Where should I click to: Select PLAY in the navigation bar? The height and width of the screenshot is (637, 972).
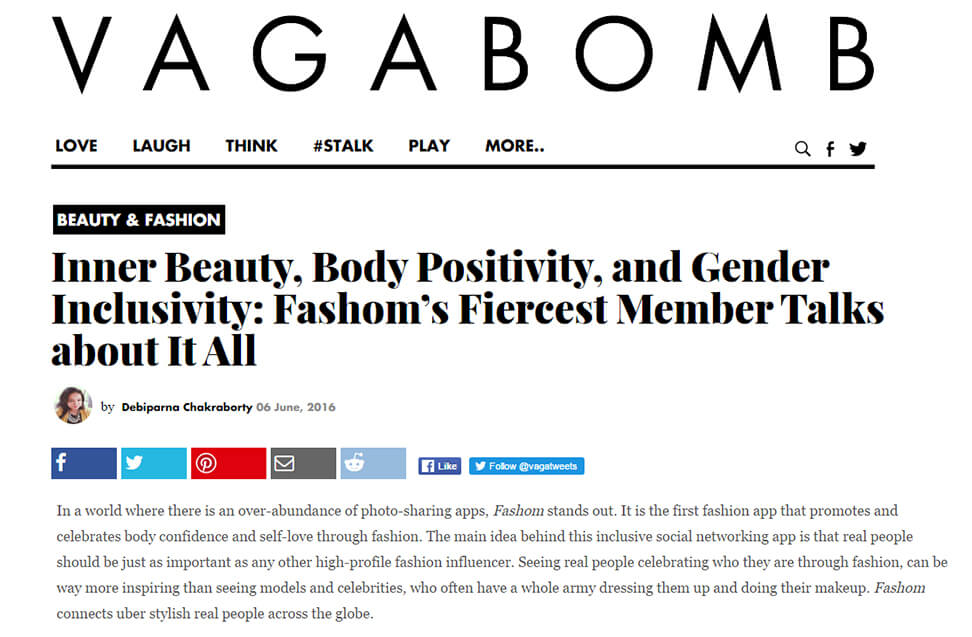pos(429,146)
